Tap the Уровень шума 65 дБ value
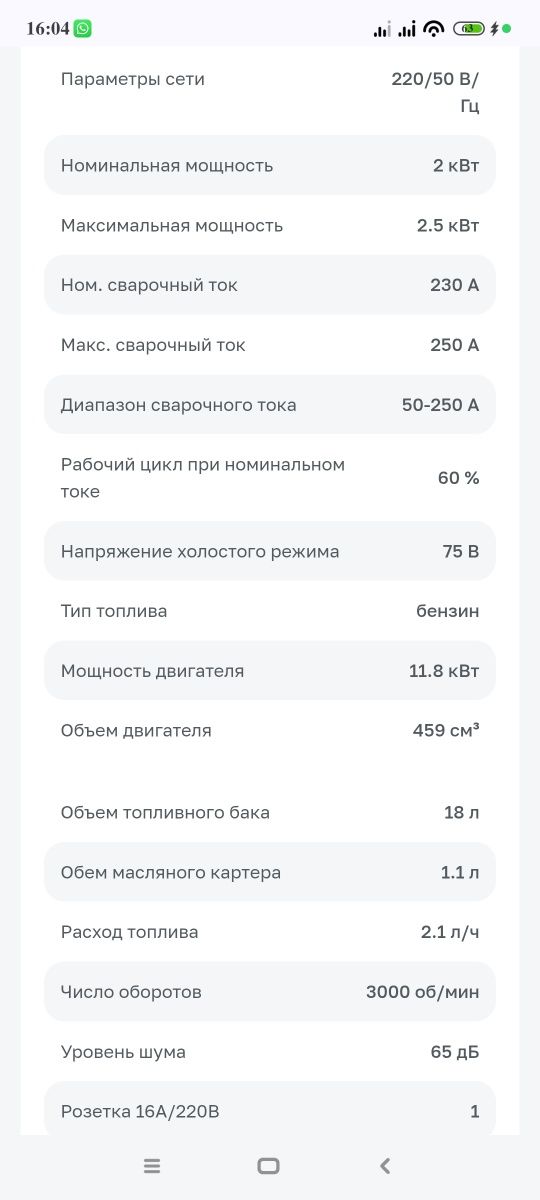540x1200 pixels. click(x=455, y=1052)
